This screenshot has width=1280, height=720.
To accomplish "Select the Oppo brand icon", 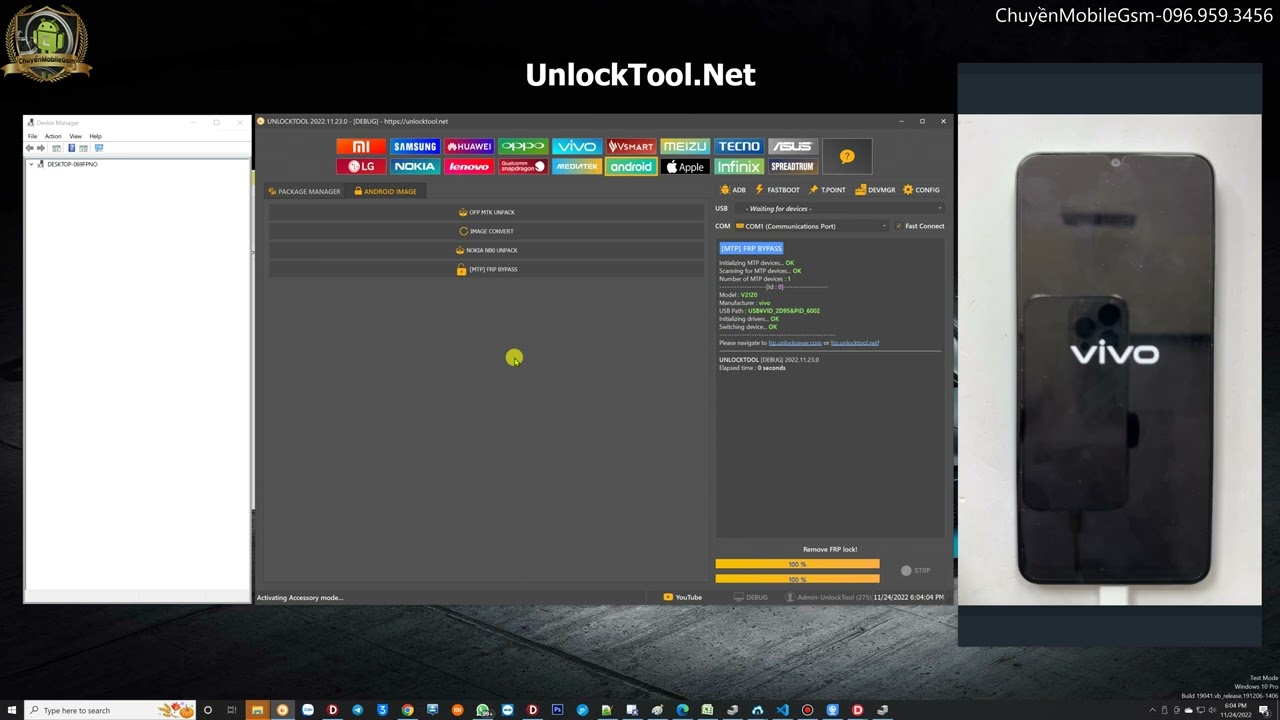I will point(523,146).
